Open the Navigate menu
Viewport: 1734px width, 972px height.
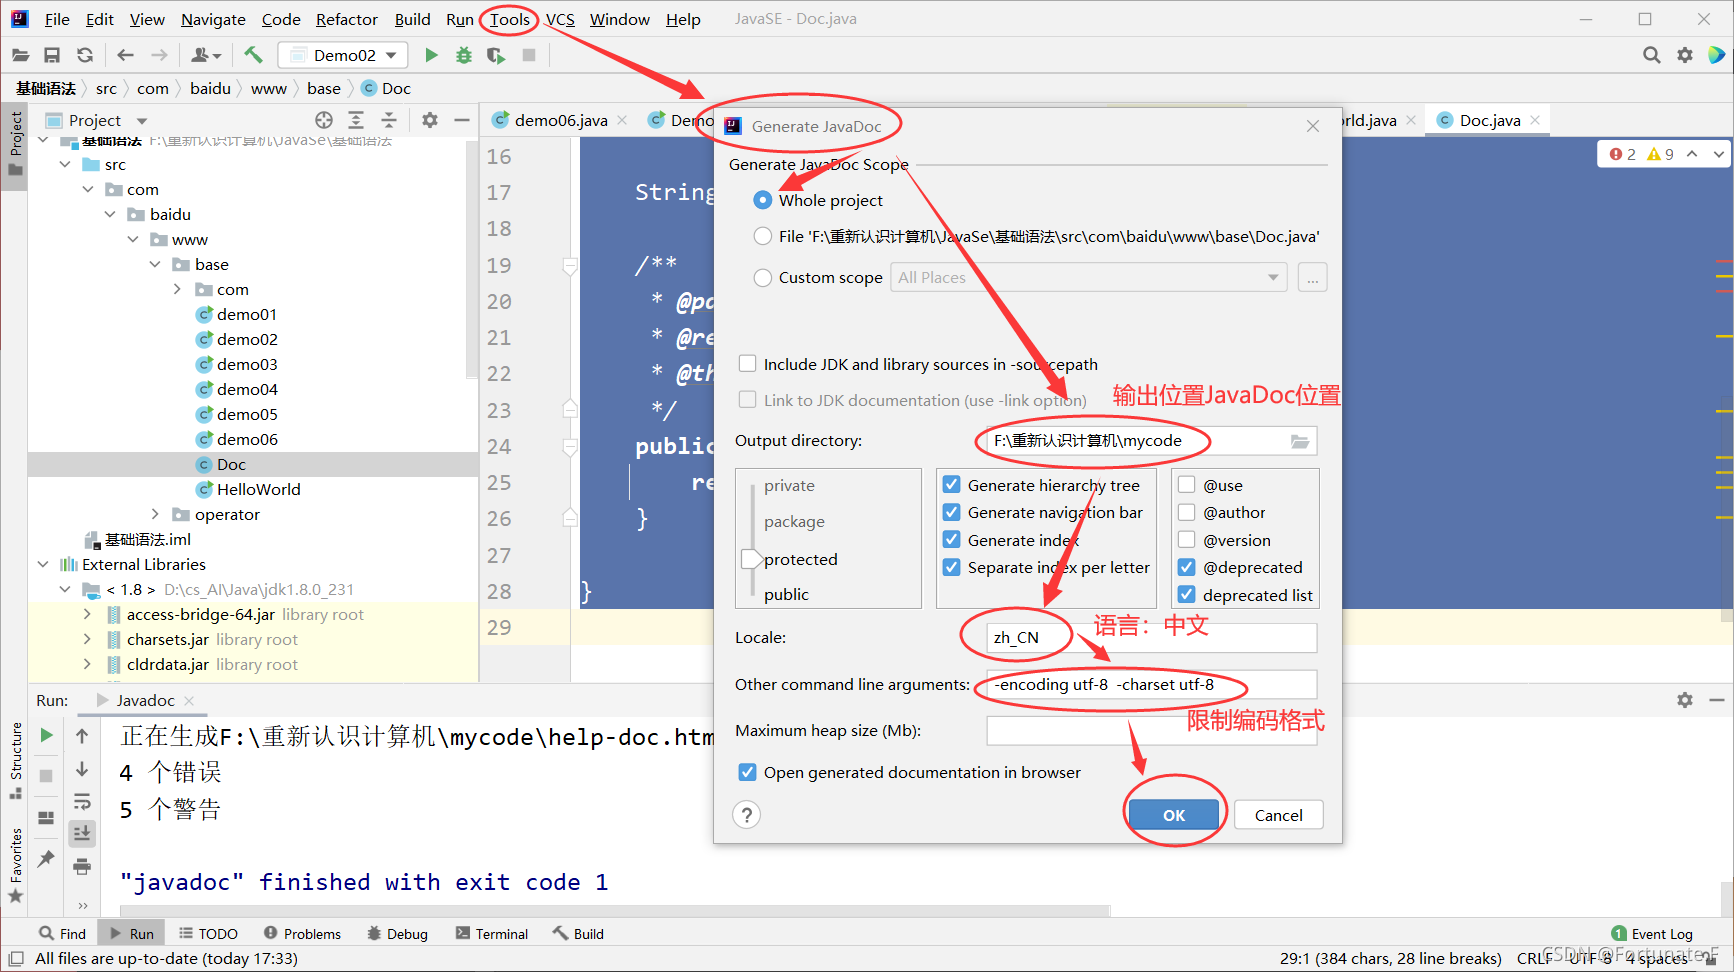pos(213,19)
